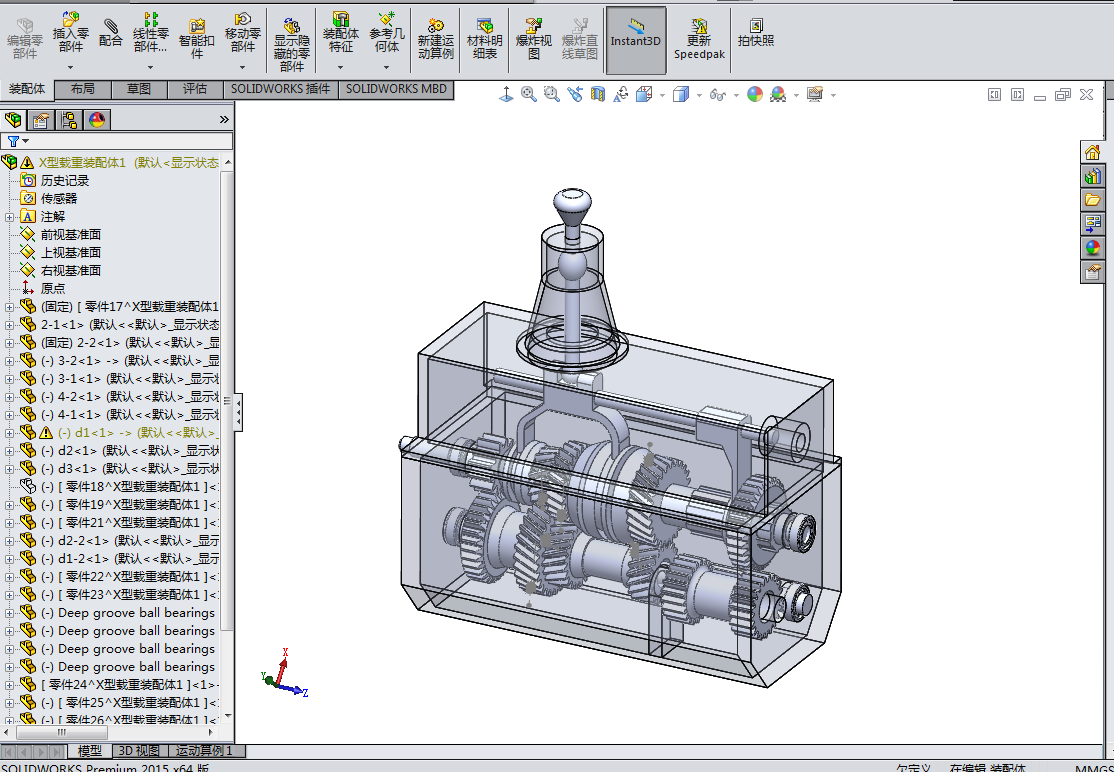This screenshot has width=1114, height=772.
Task: Select 前视基准面 (Front Plane) in tree
Action: point(70,235)
